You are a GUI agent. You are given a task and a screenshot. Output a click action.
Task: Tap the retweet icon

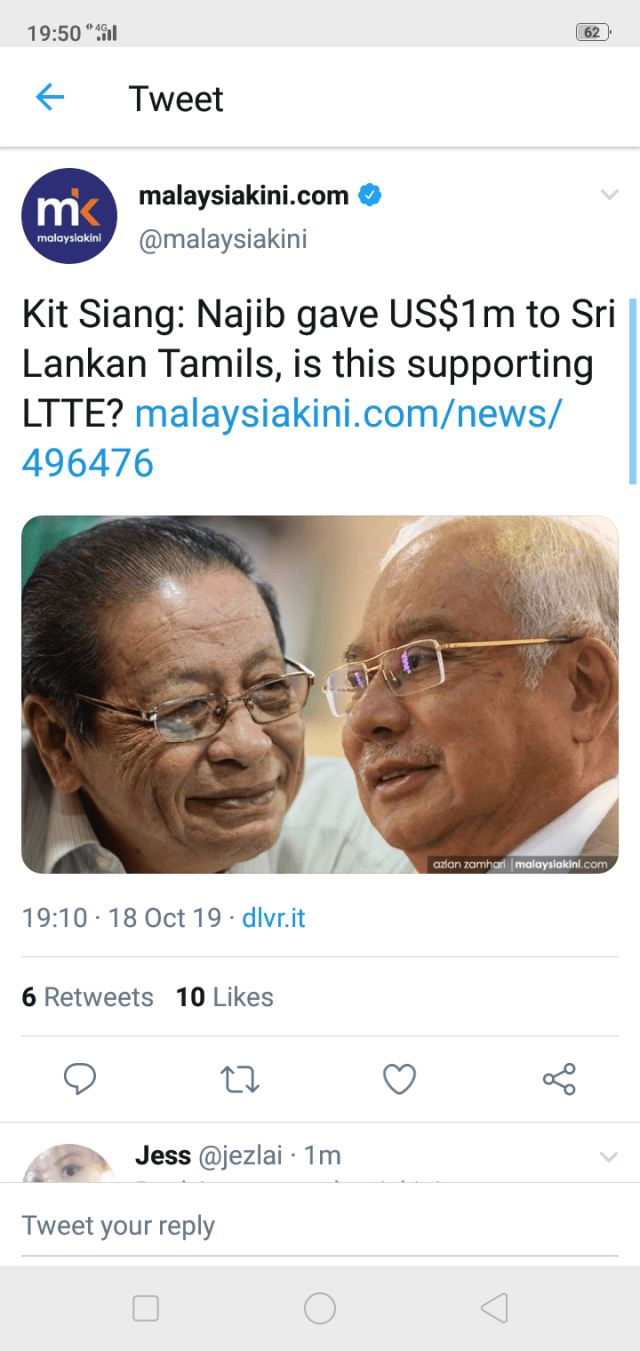click(239, 1079)
